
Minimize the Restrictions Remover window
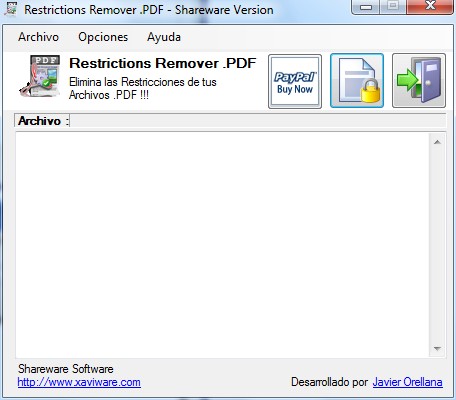tap(366, 7)
